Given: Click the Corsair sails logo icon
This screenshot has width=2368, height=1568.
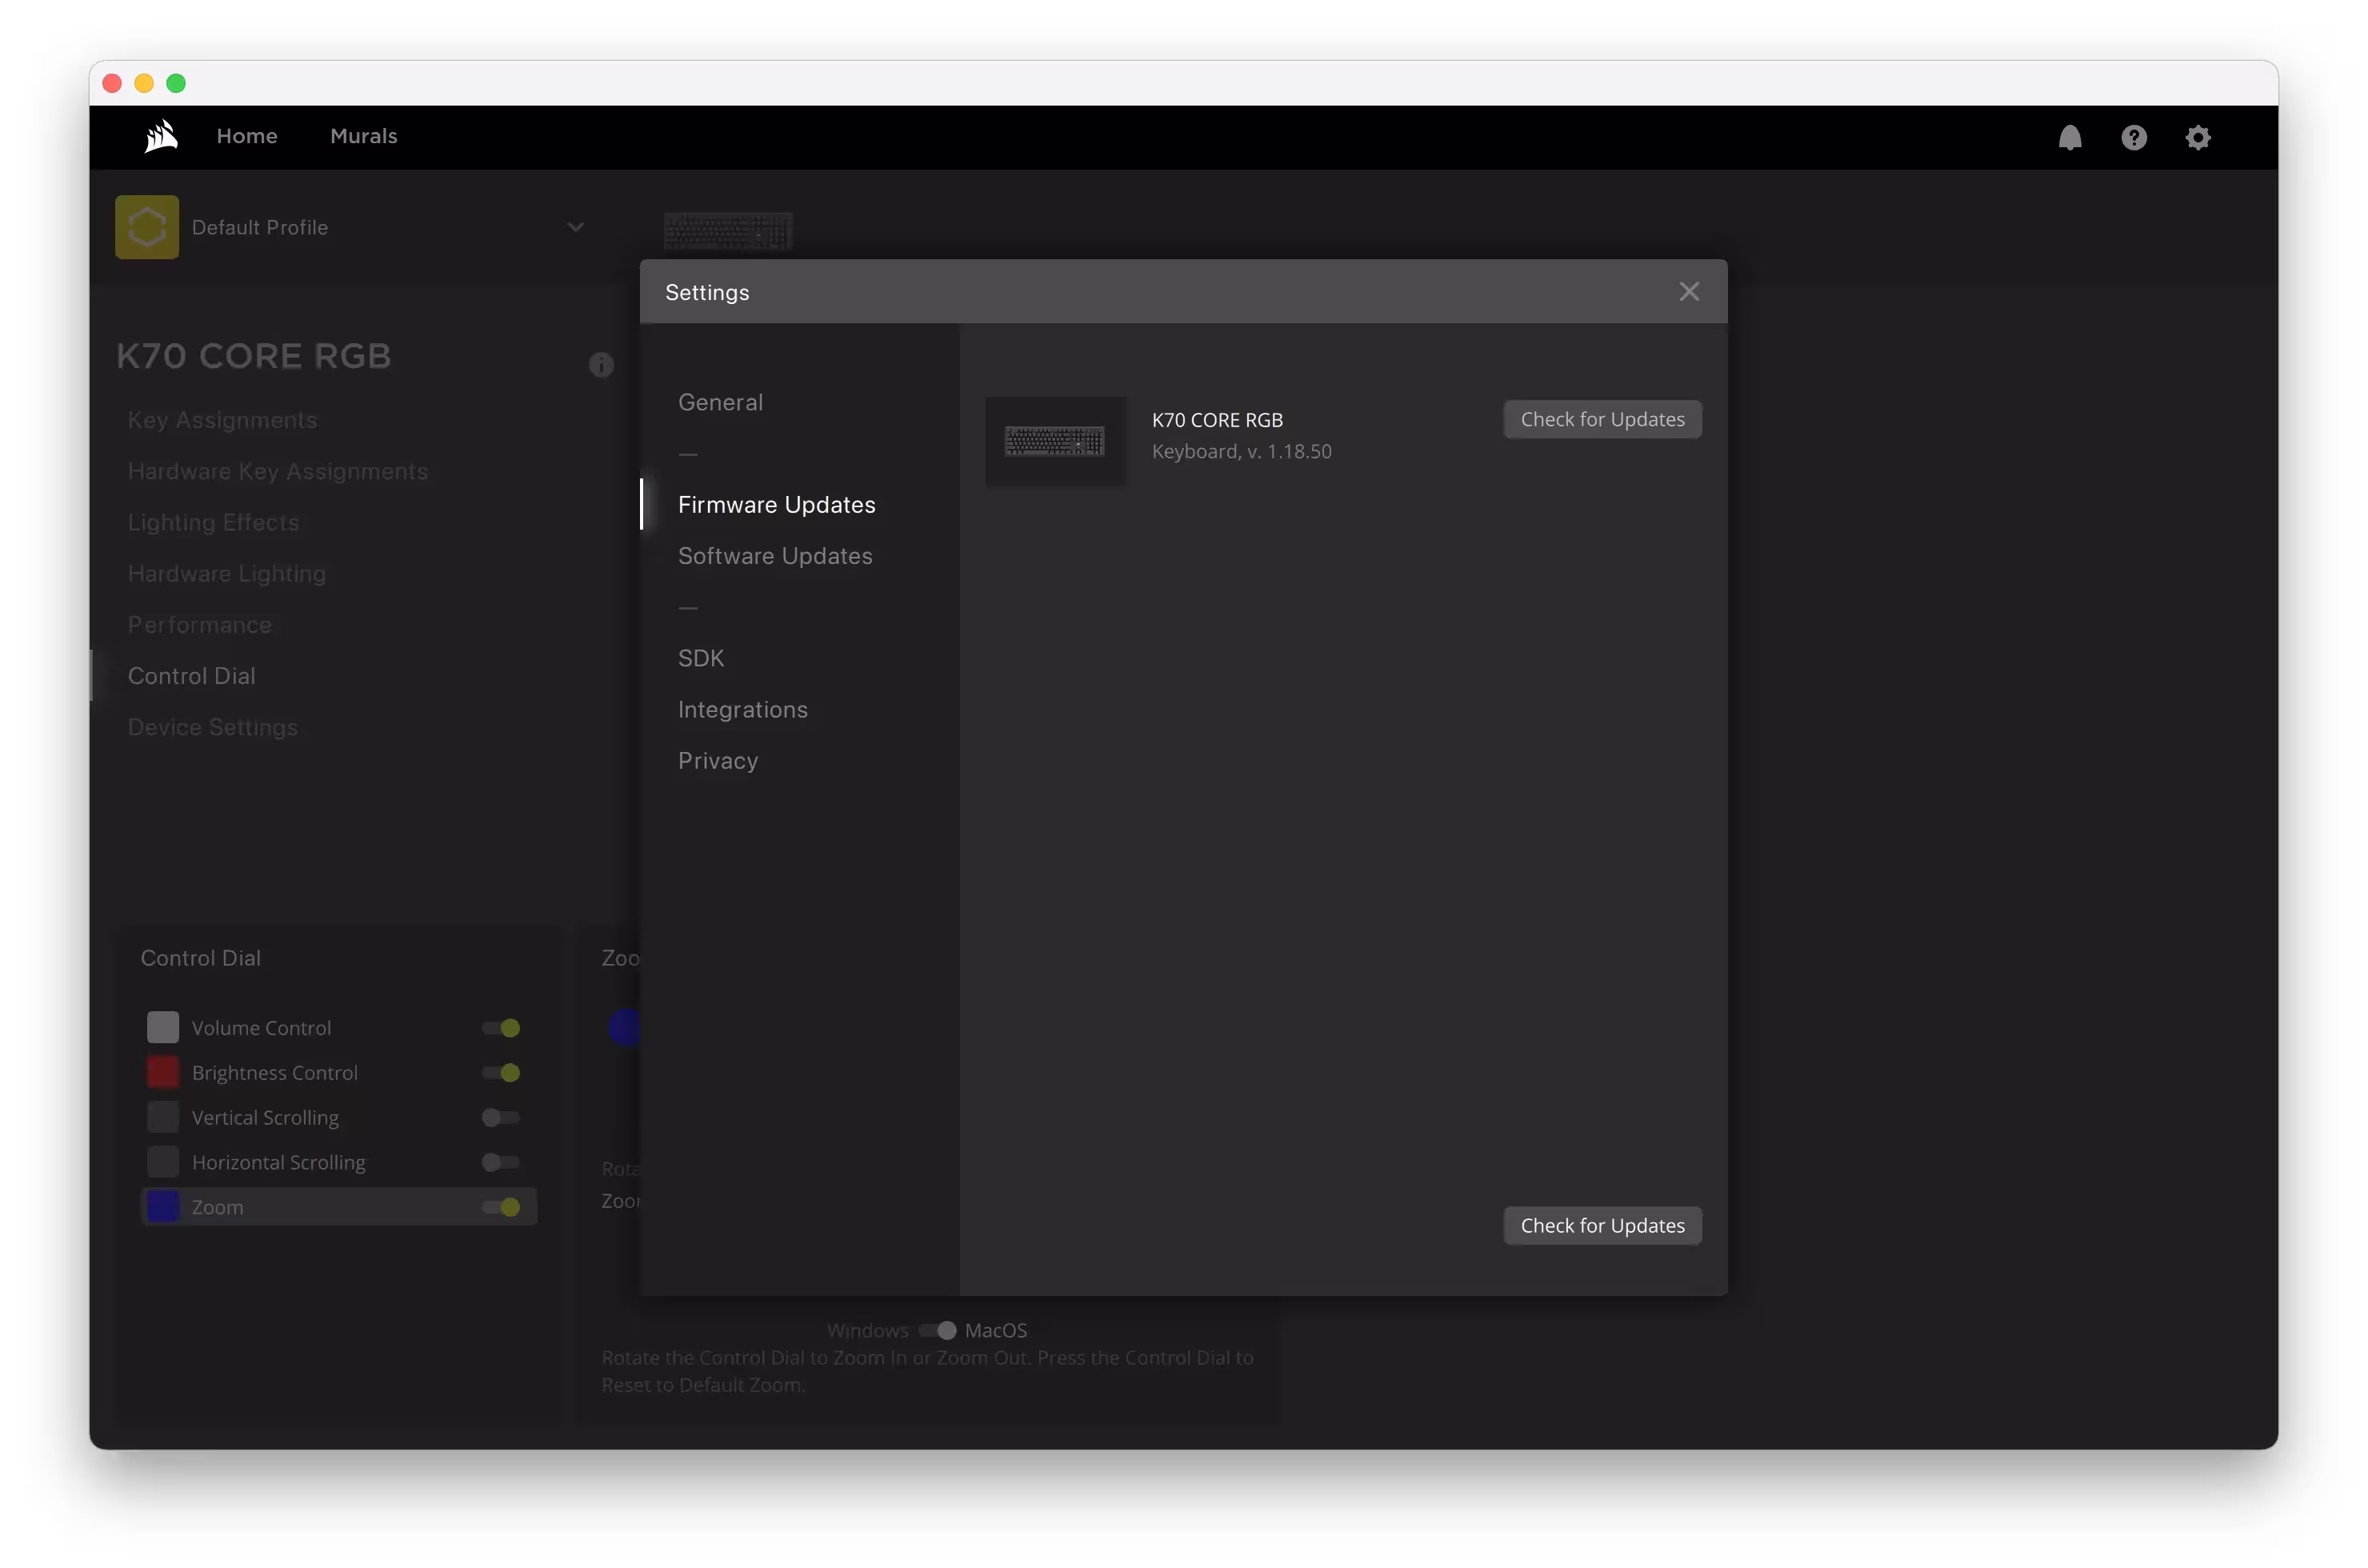Looking at the screenshot, I should pos(160,137).
